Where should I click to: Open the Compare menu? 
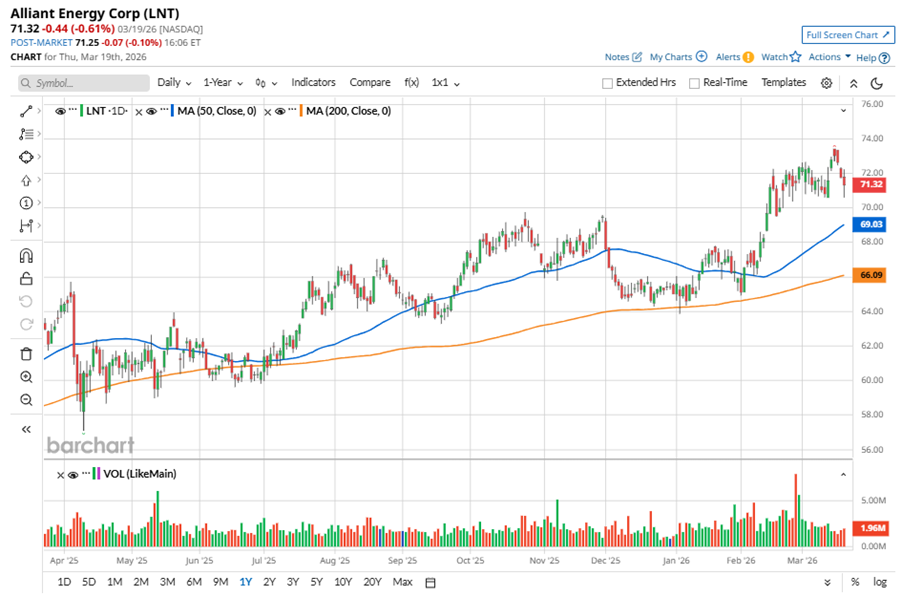coord(370,82)
